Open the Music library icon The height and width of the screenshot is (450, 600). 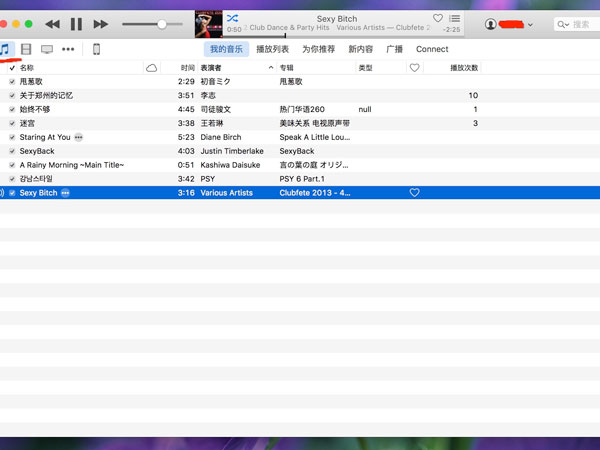pos(6,48)
